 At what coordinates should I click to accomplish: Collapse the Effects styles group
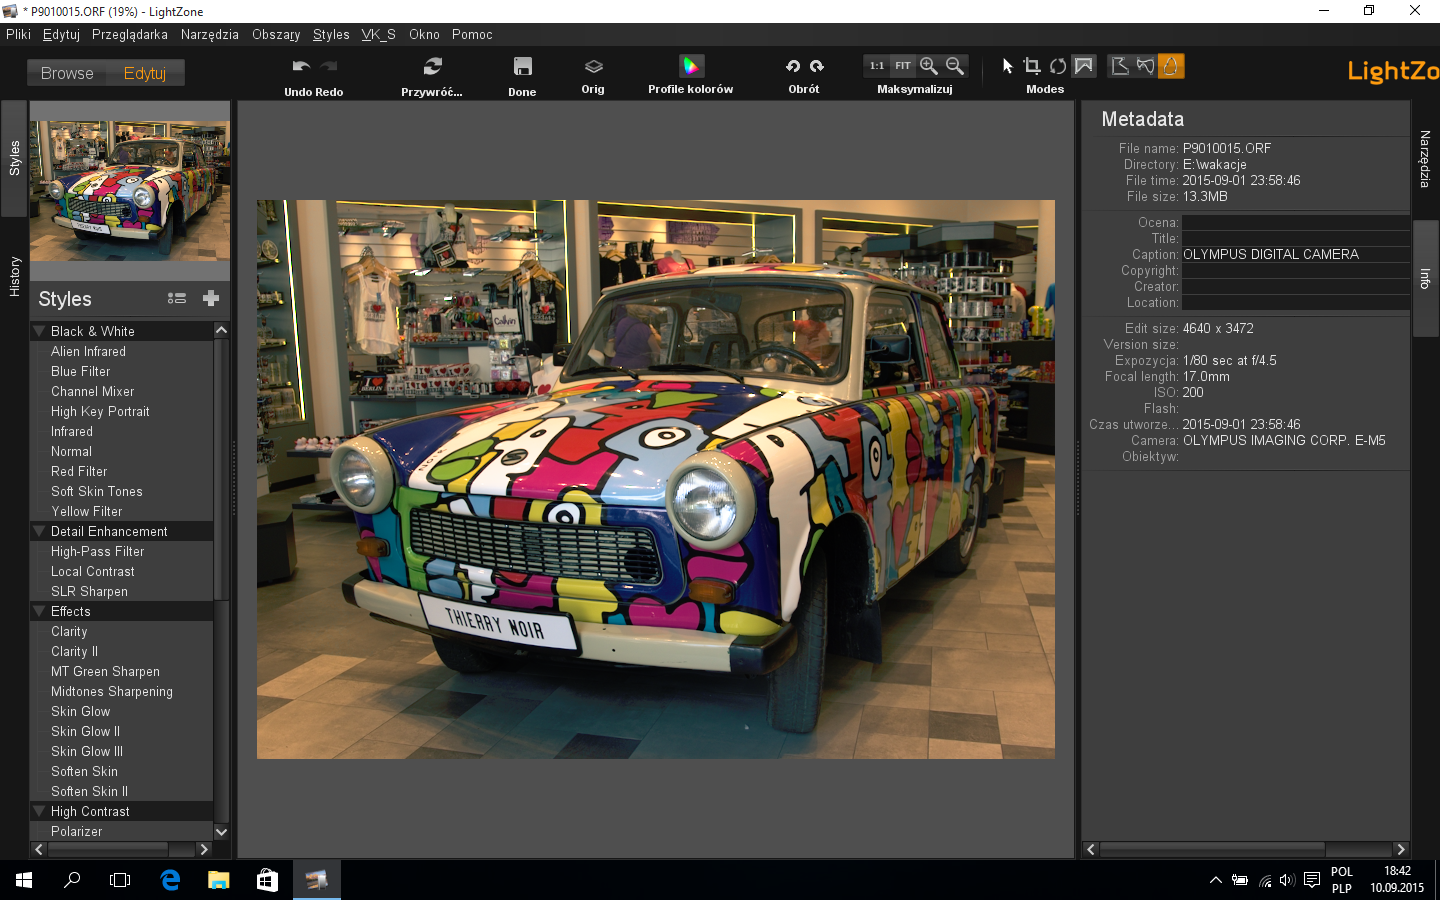39,611
